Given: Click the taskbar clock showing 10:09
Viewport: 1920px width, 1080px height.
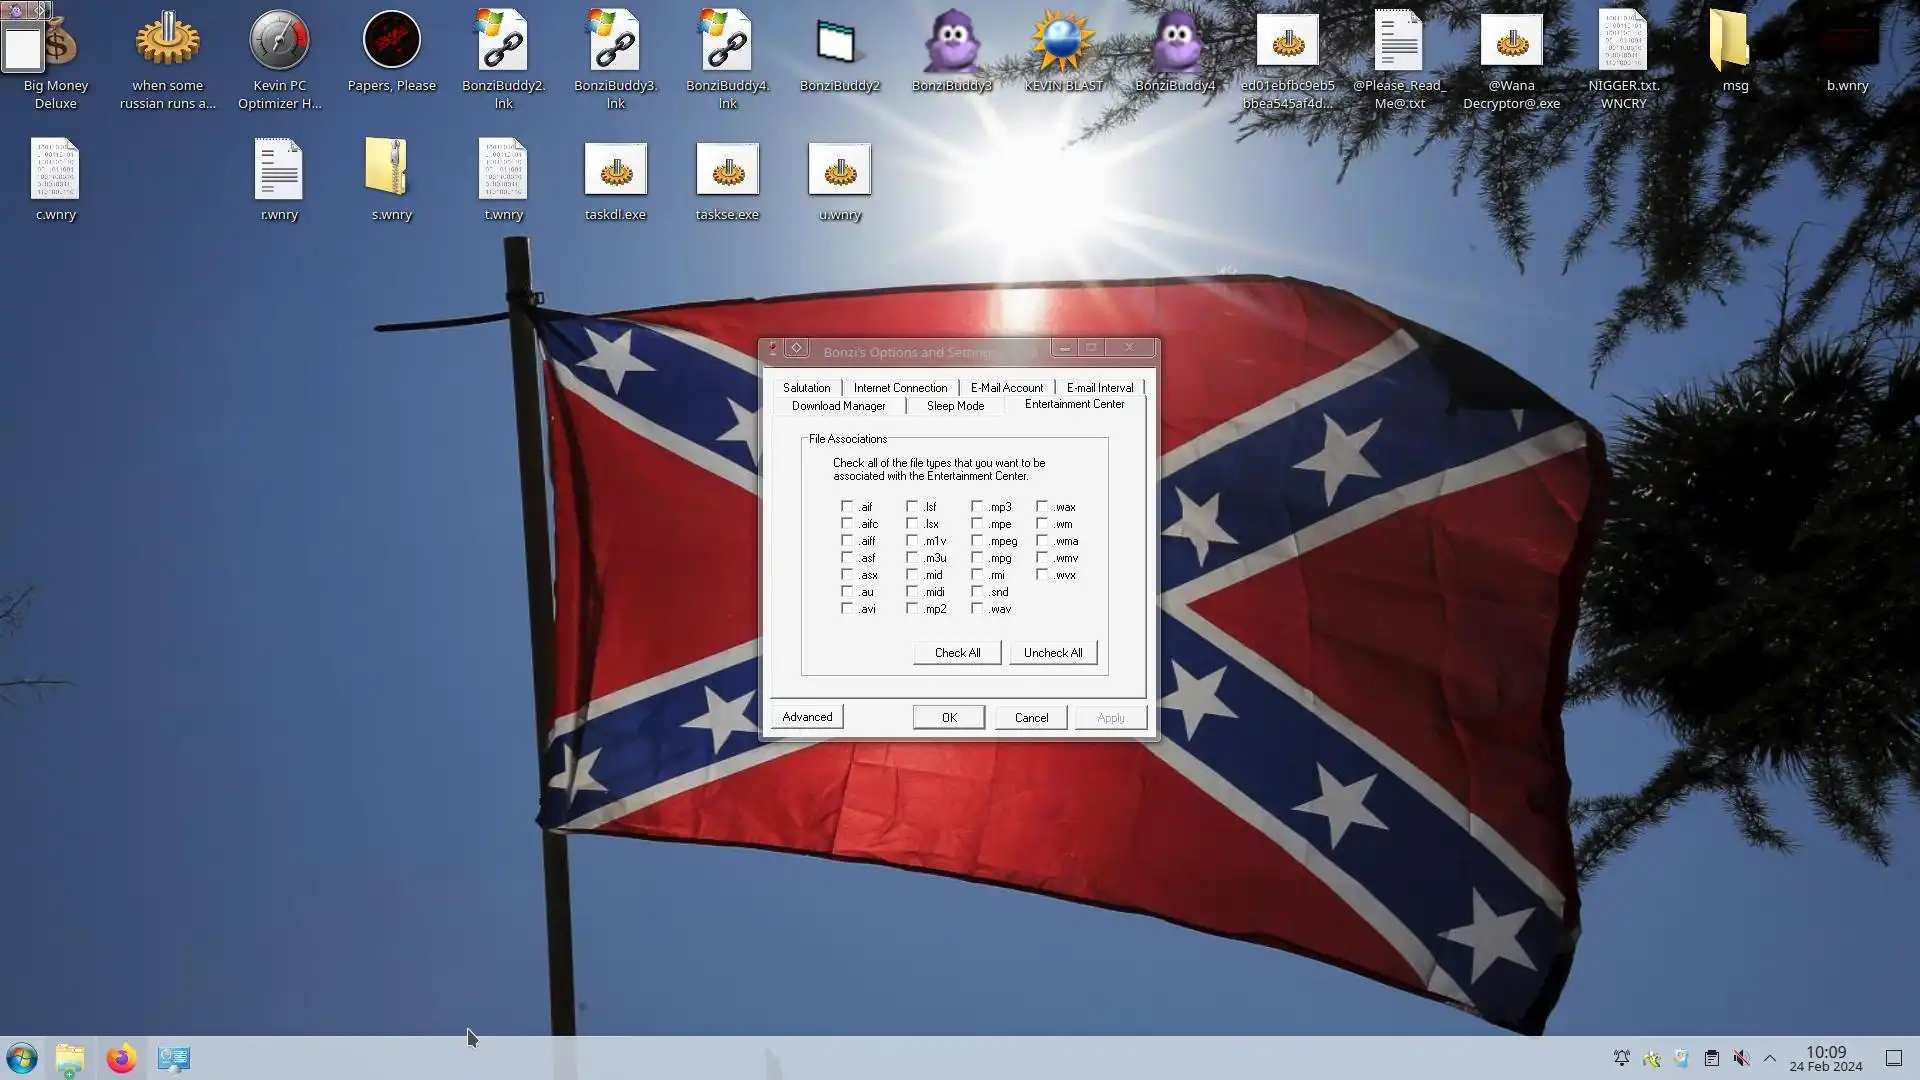Looking at the screenshot, I should [x=1825, y=1058].
